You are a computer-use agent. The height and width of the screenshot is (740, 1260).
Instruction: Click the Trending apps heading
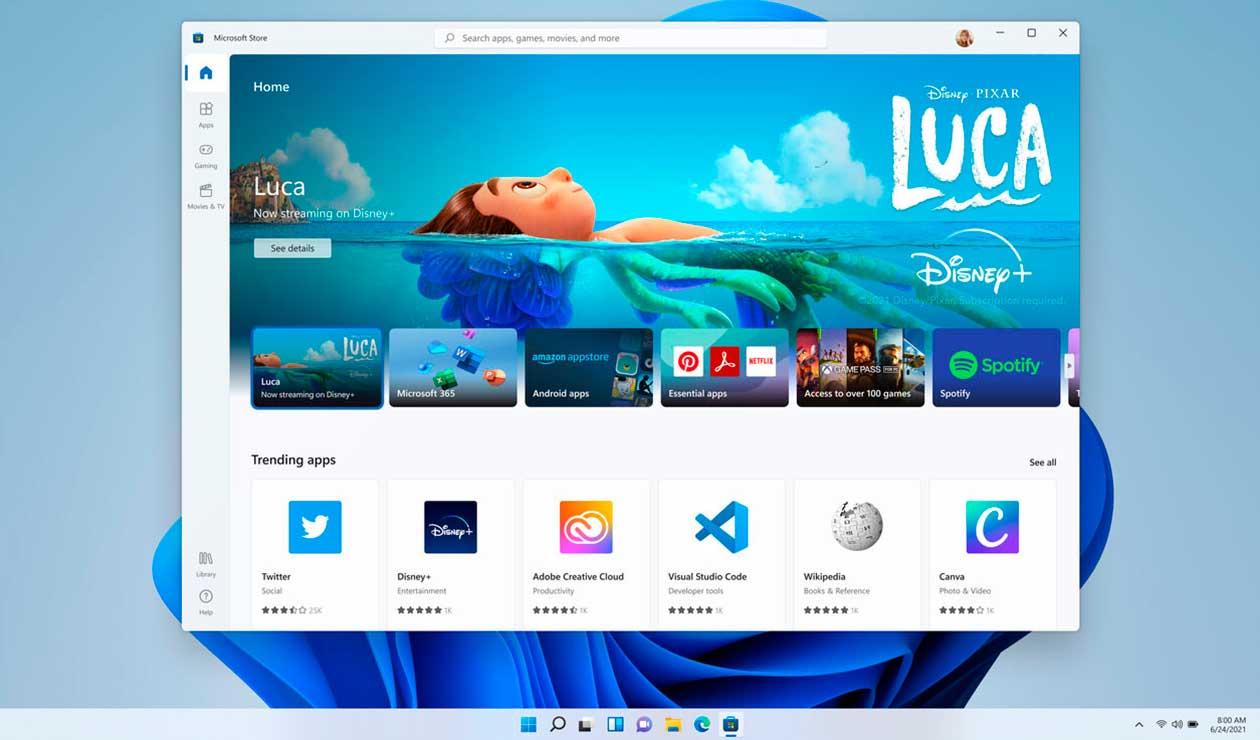(x=293, y=460)
